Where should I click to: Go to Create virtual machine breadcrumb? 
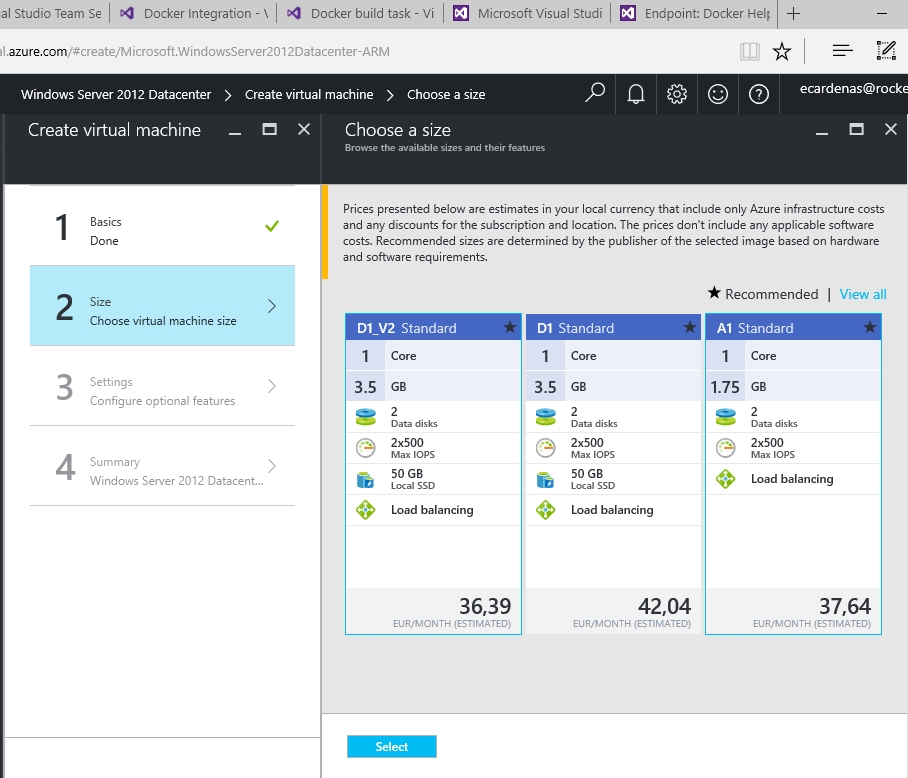[309, 94]
